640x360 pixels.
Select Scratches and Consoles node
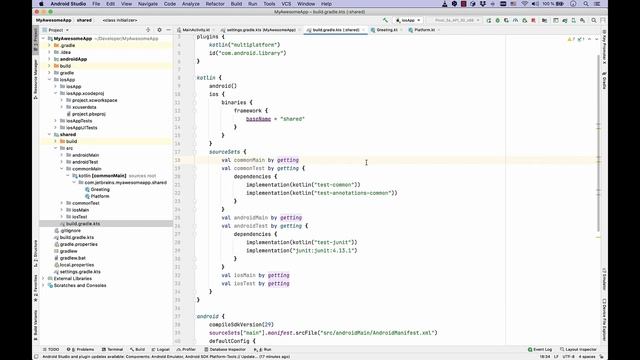coord(80,285)
